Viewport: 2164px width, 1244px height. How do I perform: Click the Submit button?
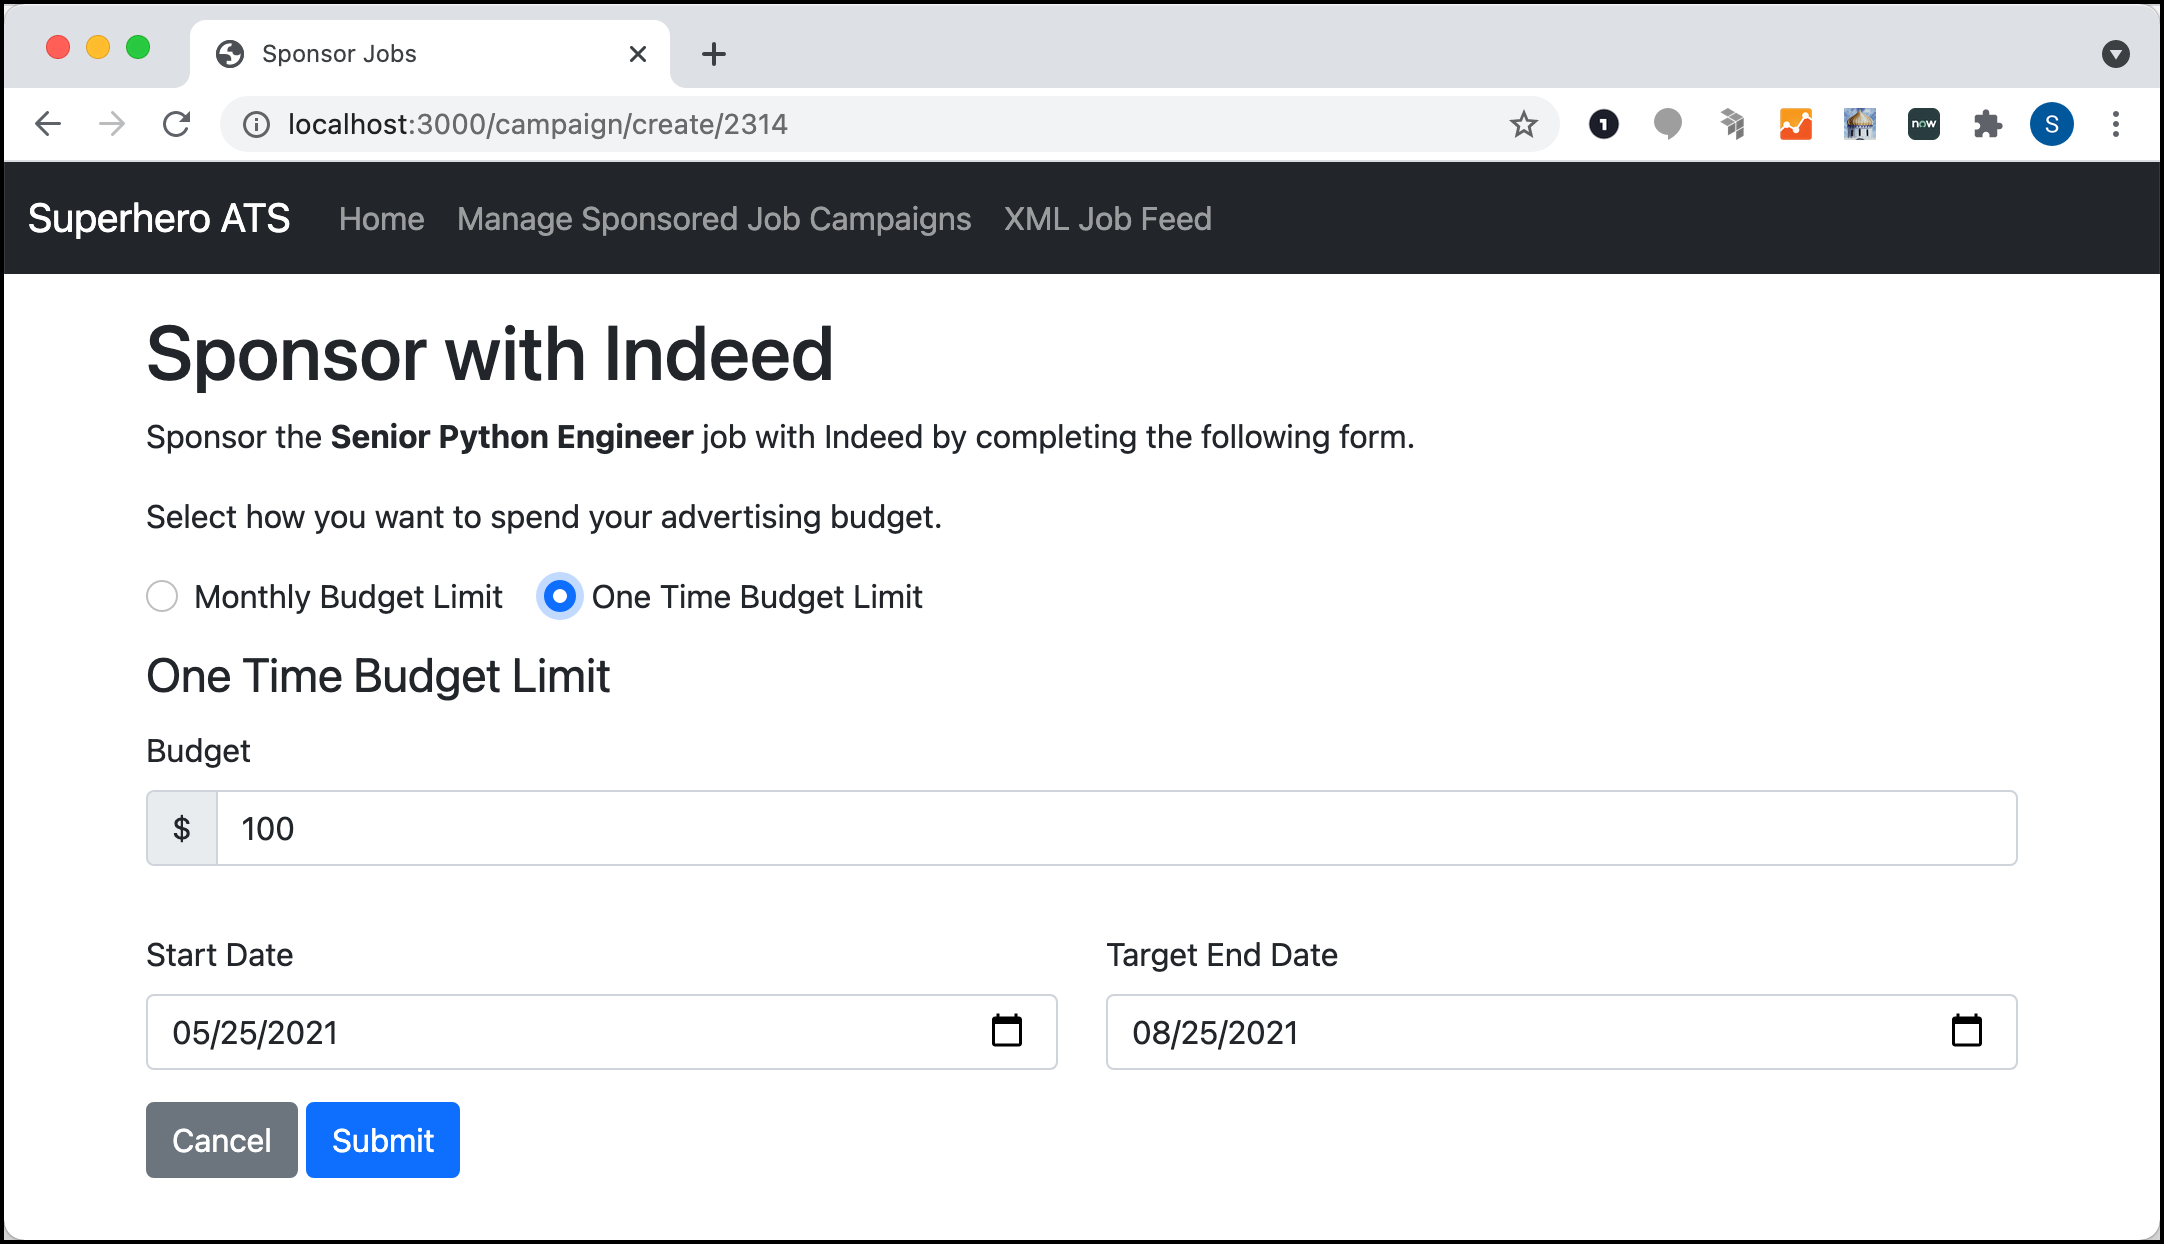tap(383, 1140)
